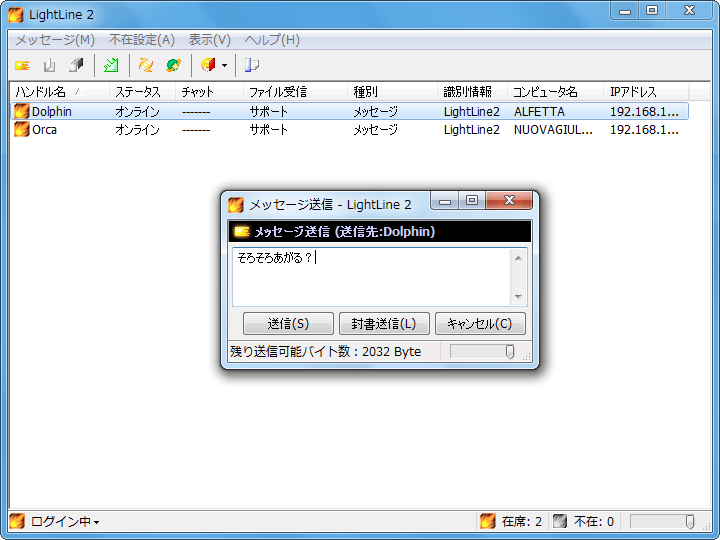Open the メッセージ(M) menu
The height and width of the screenshot is (540, 720).
(55, 40)
